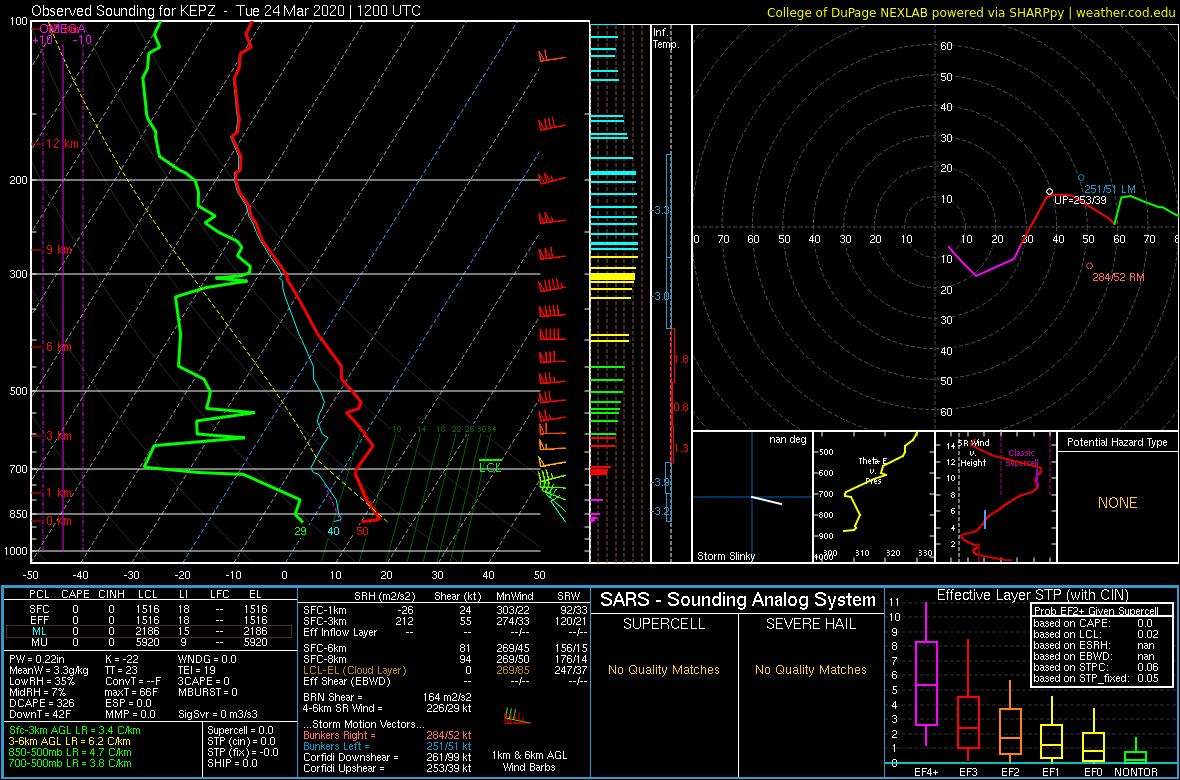Click the '3-6km AGL LR = 6.2 C/km' line
Viewport: 1180px width, 780px height.
tap(72, 741)
